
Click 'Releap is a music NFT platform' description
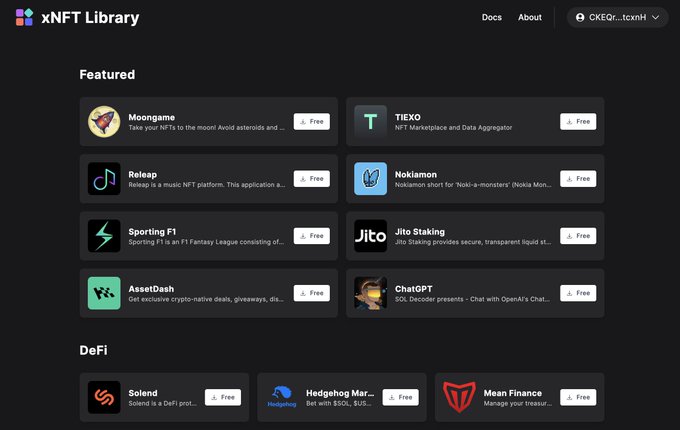pos(206,185)
